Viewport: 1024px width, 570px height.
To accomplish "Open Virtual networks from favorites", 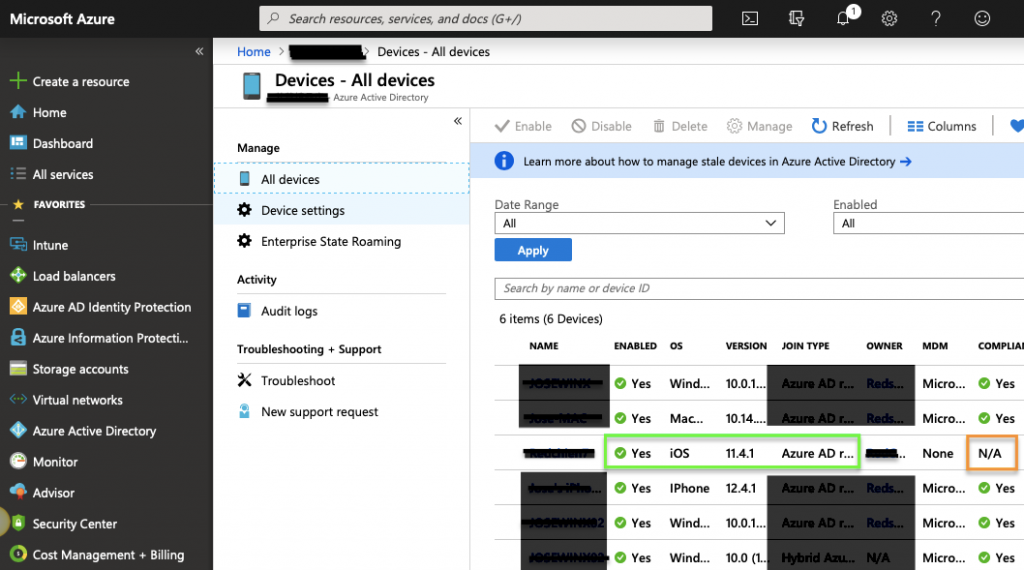I will click(x=67, y=400).
